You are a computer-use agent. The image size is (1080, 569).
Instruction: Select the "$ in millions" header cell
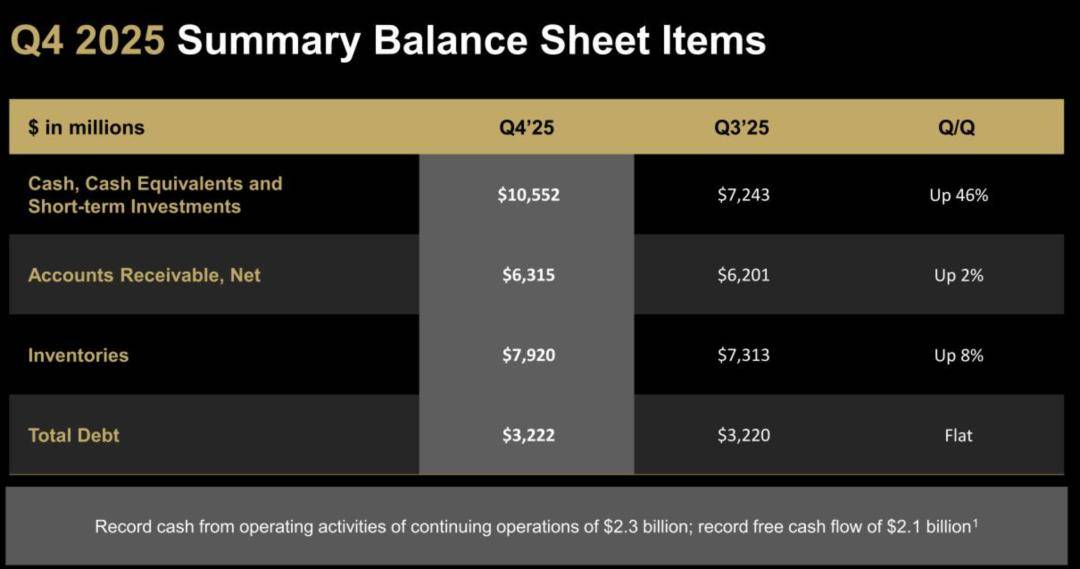pos(87,127)
